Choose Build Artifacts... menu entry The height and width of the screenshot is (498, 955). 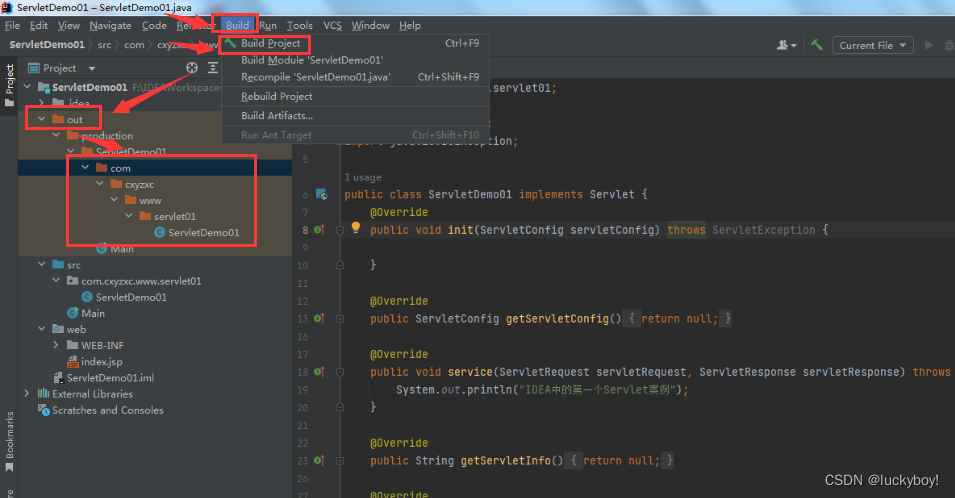click(355, 116)
